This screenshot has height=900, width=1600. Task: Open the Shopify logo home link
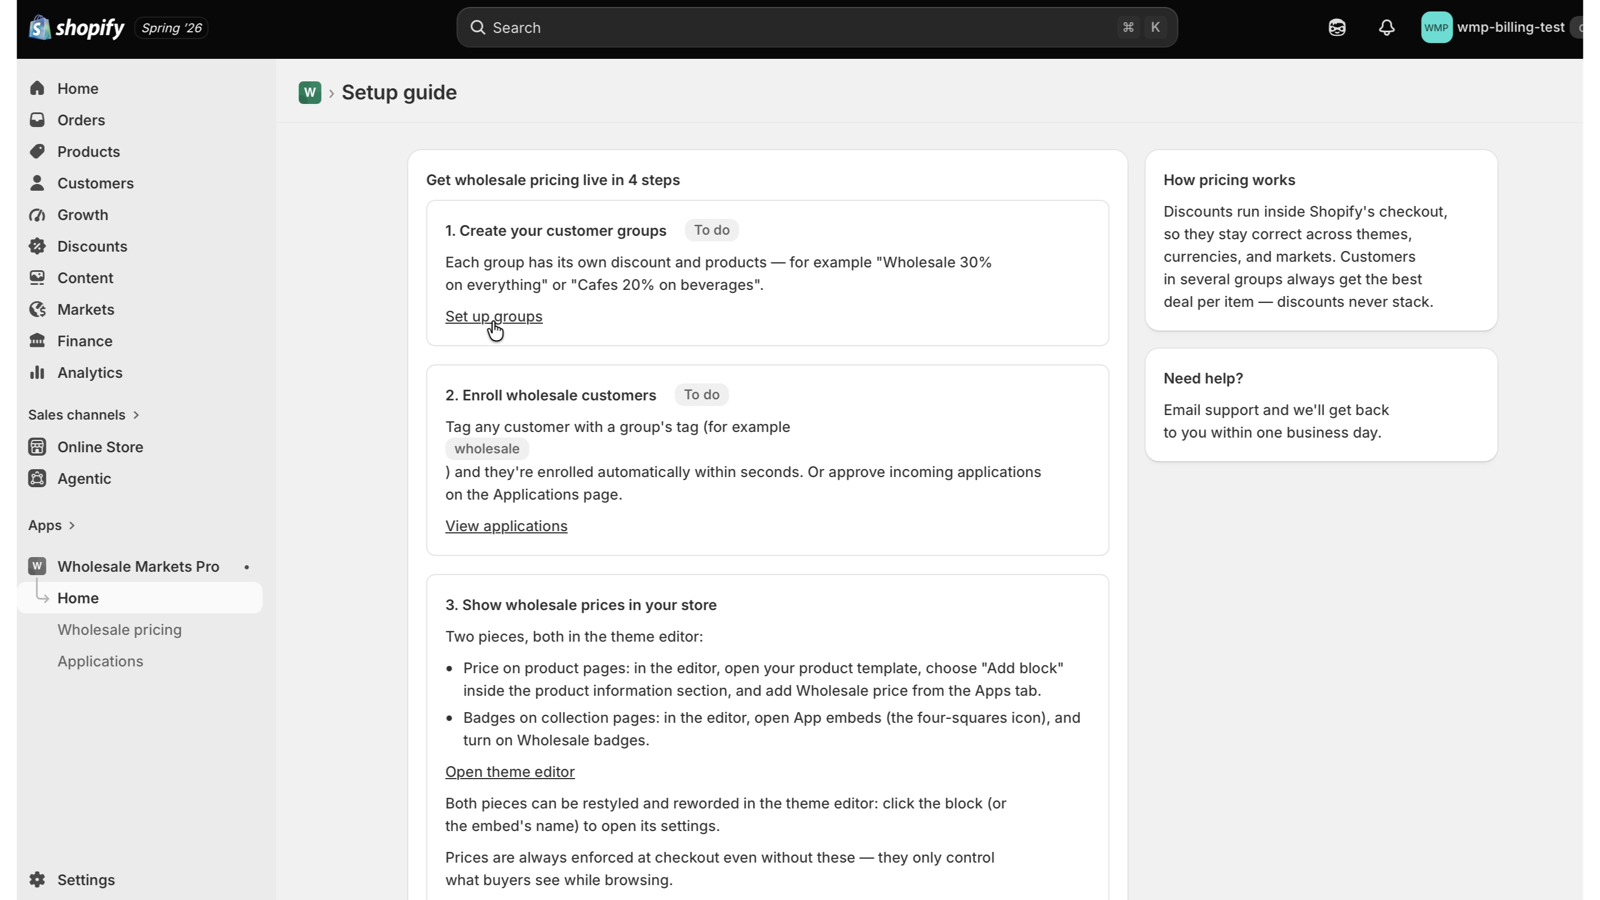[76, 28]
